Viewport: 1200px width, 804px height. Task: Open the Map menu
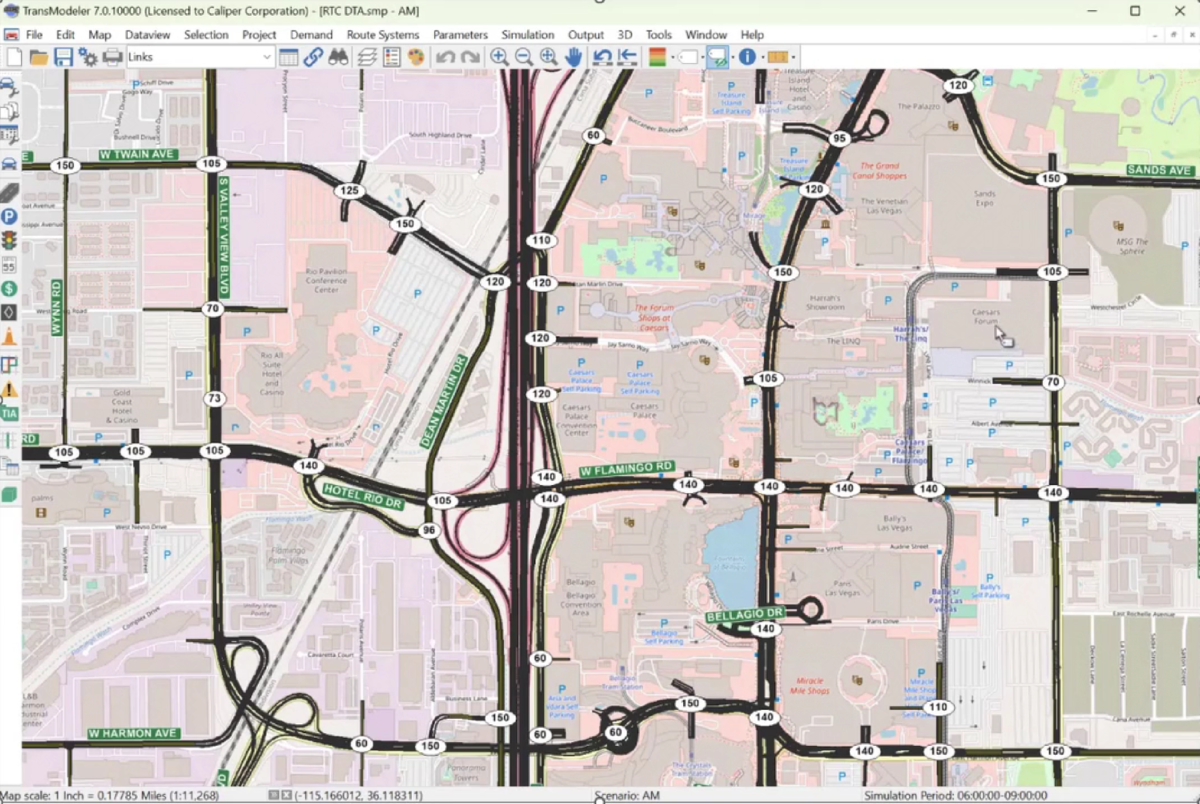[100, 35]
